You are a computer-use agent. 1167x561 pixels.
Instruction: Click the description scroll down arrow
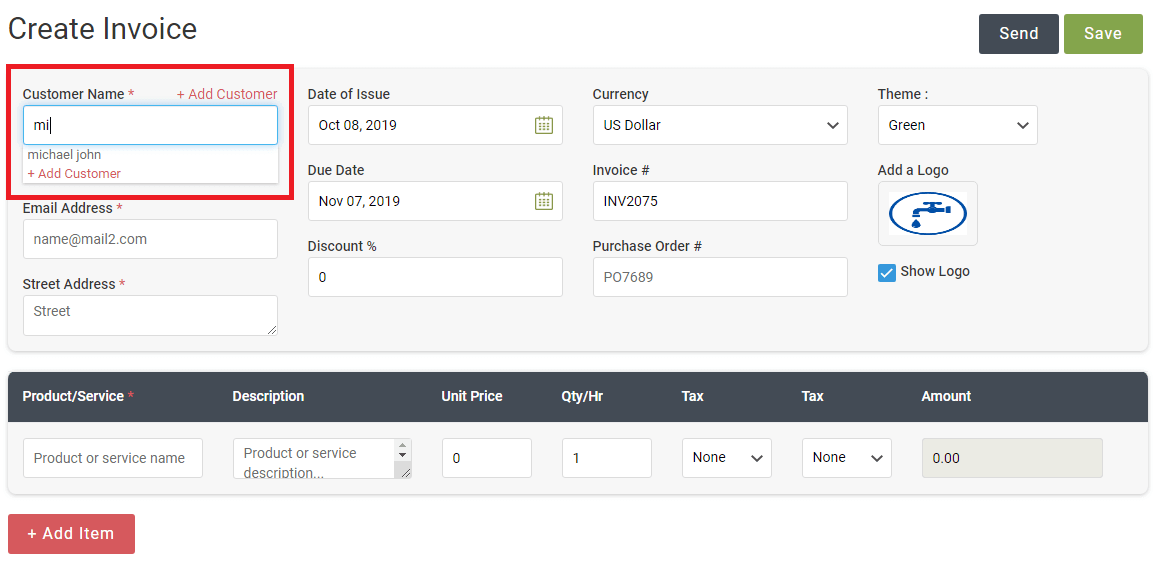coord(403,455)
